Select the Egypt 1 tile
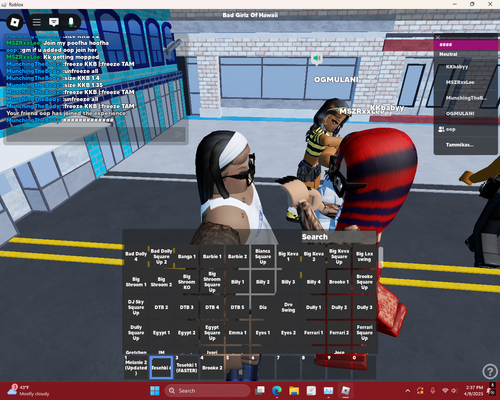 coord(161,333)
